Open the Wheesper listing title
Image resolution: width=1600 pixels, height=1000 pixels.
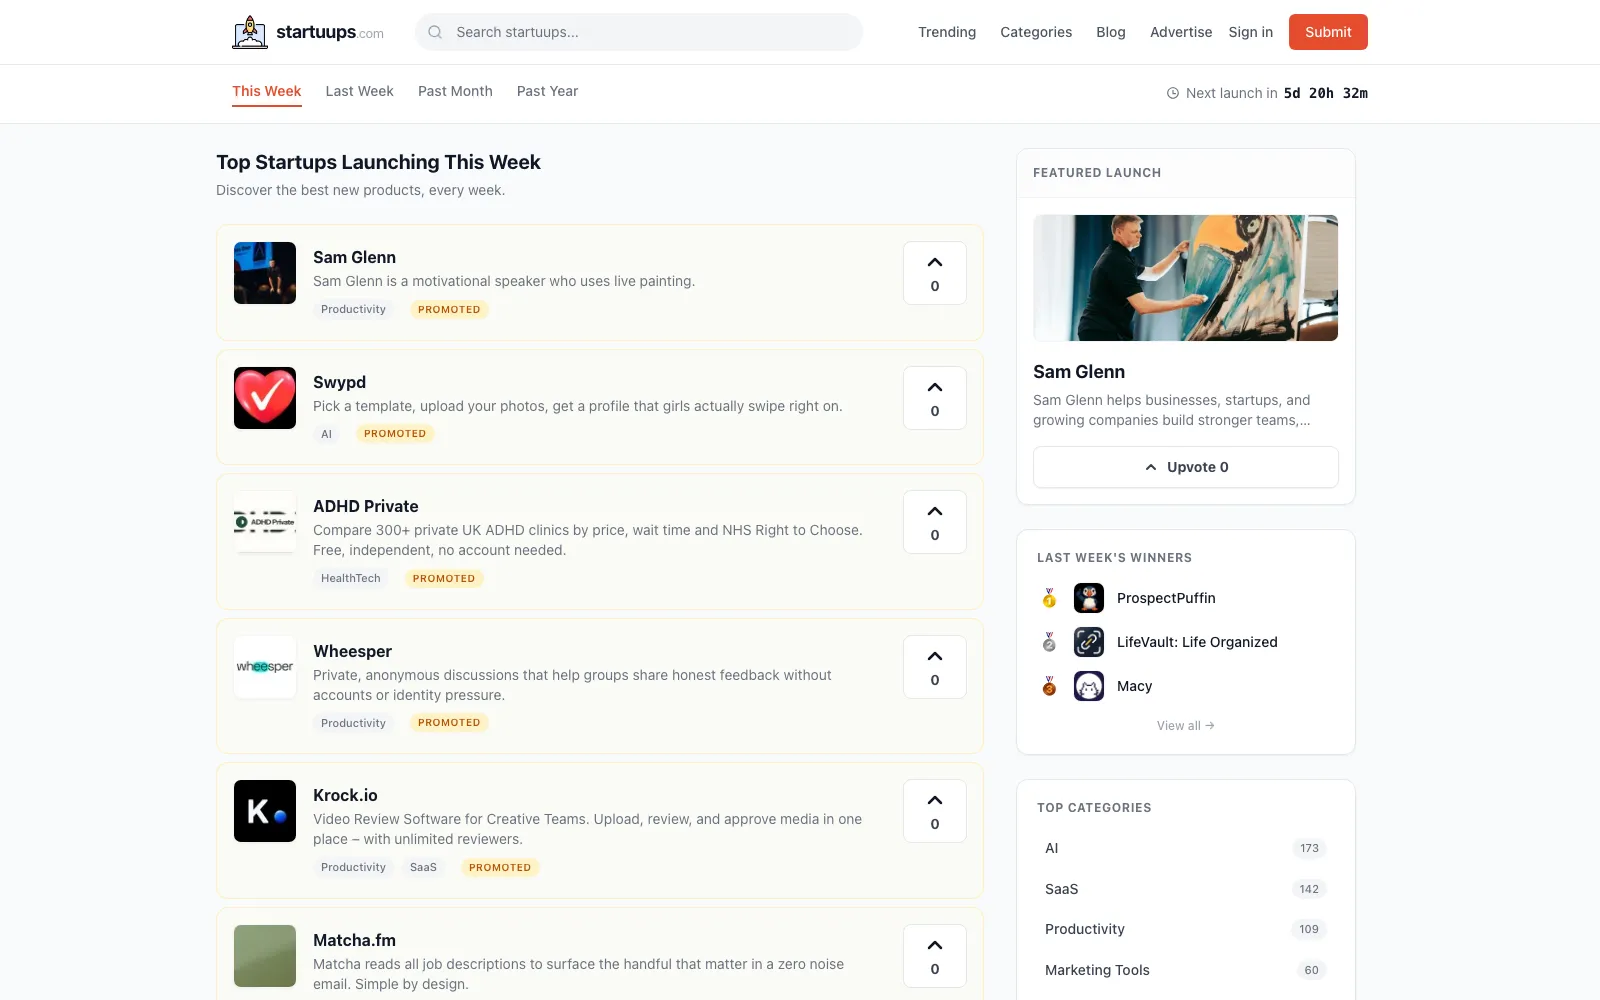click(352, 651)
